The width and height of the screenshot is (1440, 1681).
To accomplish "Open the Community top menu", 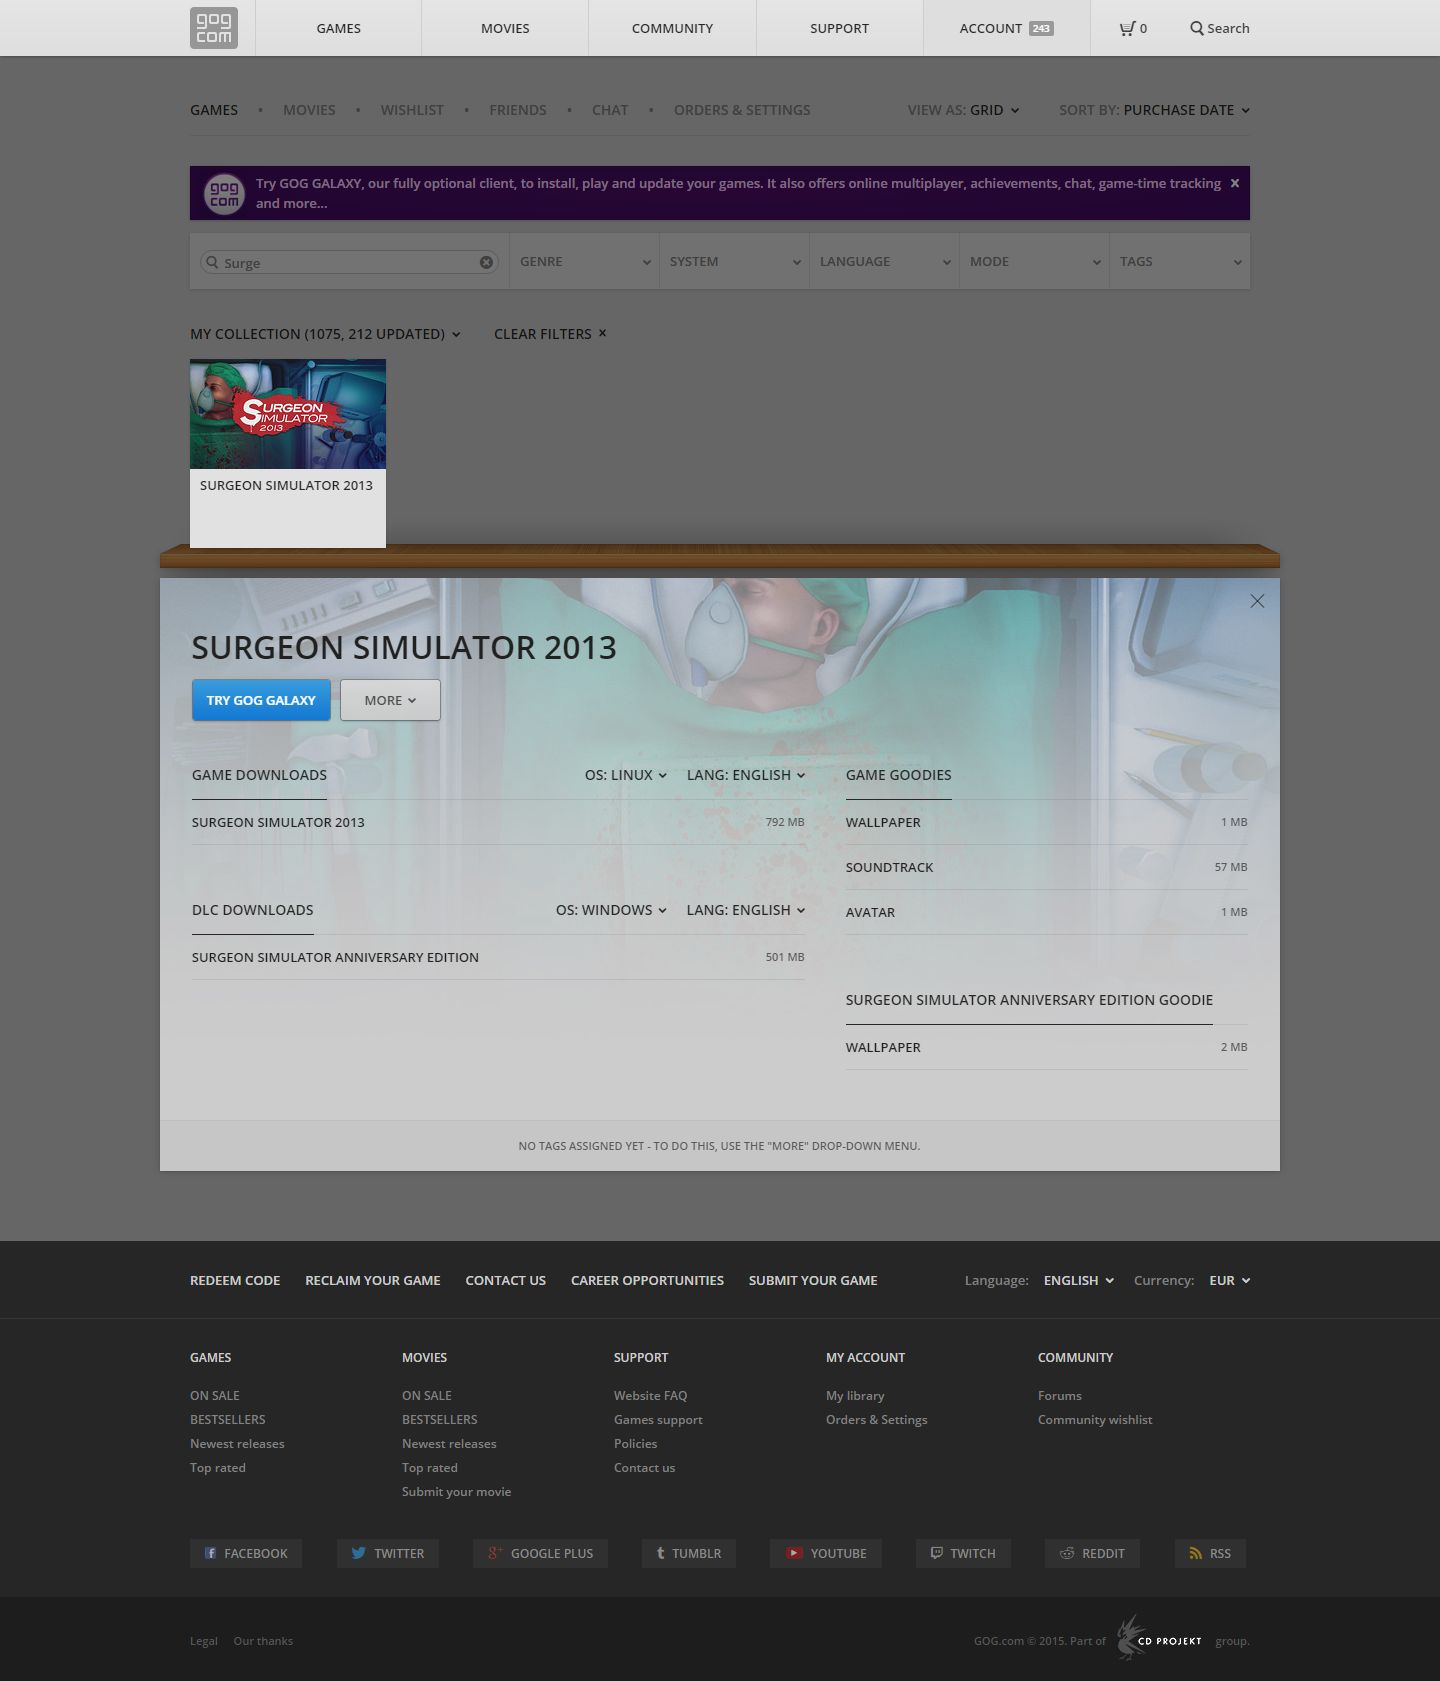I will pyautogui.click(x=672, y=28).
